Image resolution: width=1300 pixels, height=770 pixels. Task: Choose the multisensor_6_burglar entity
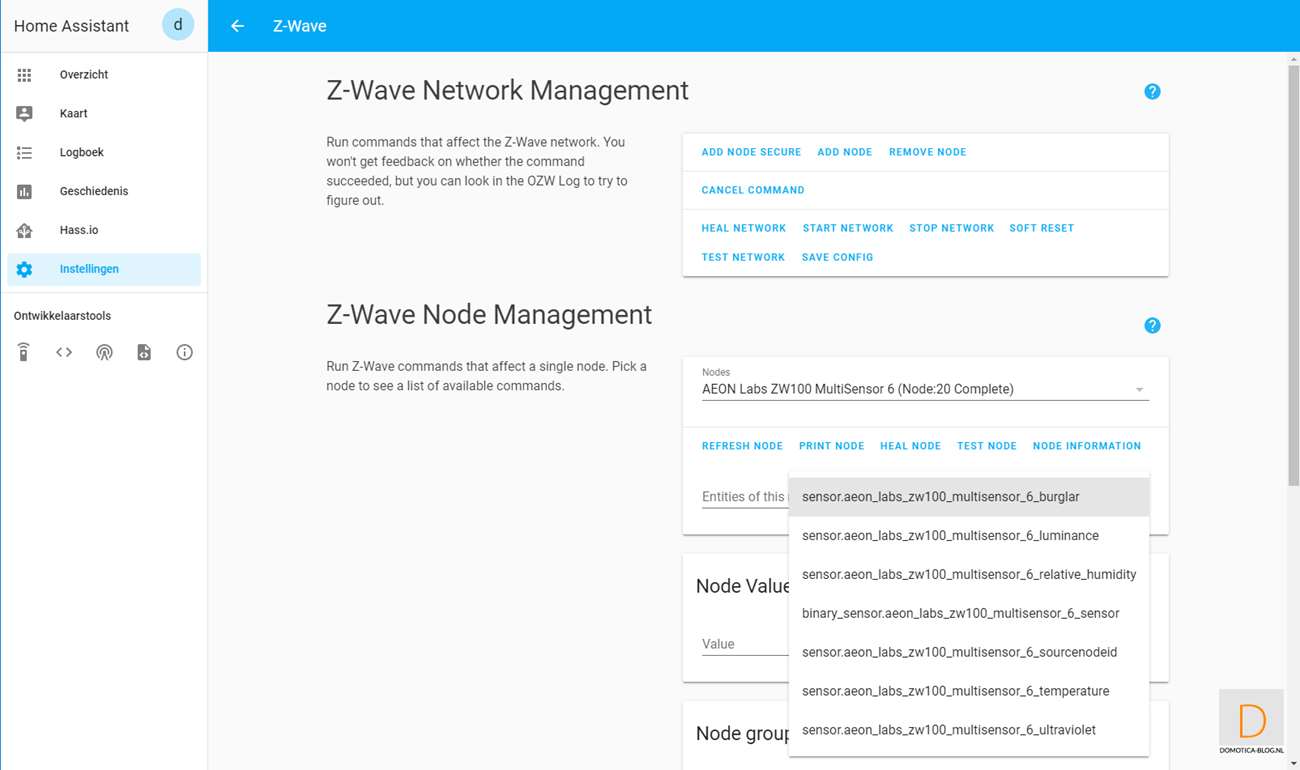tap(969, 497)
